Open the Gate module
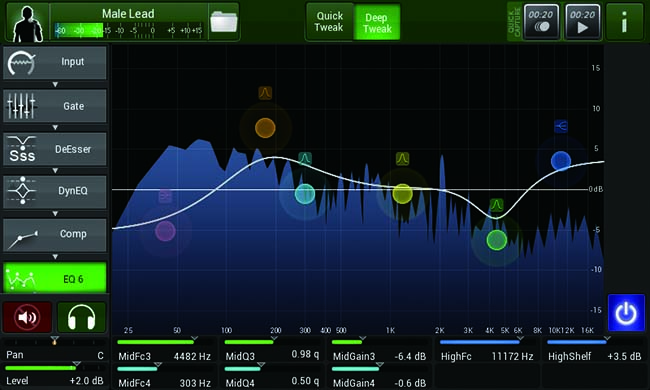This screenshot has width=650, height=390. (55, 106)
